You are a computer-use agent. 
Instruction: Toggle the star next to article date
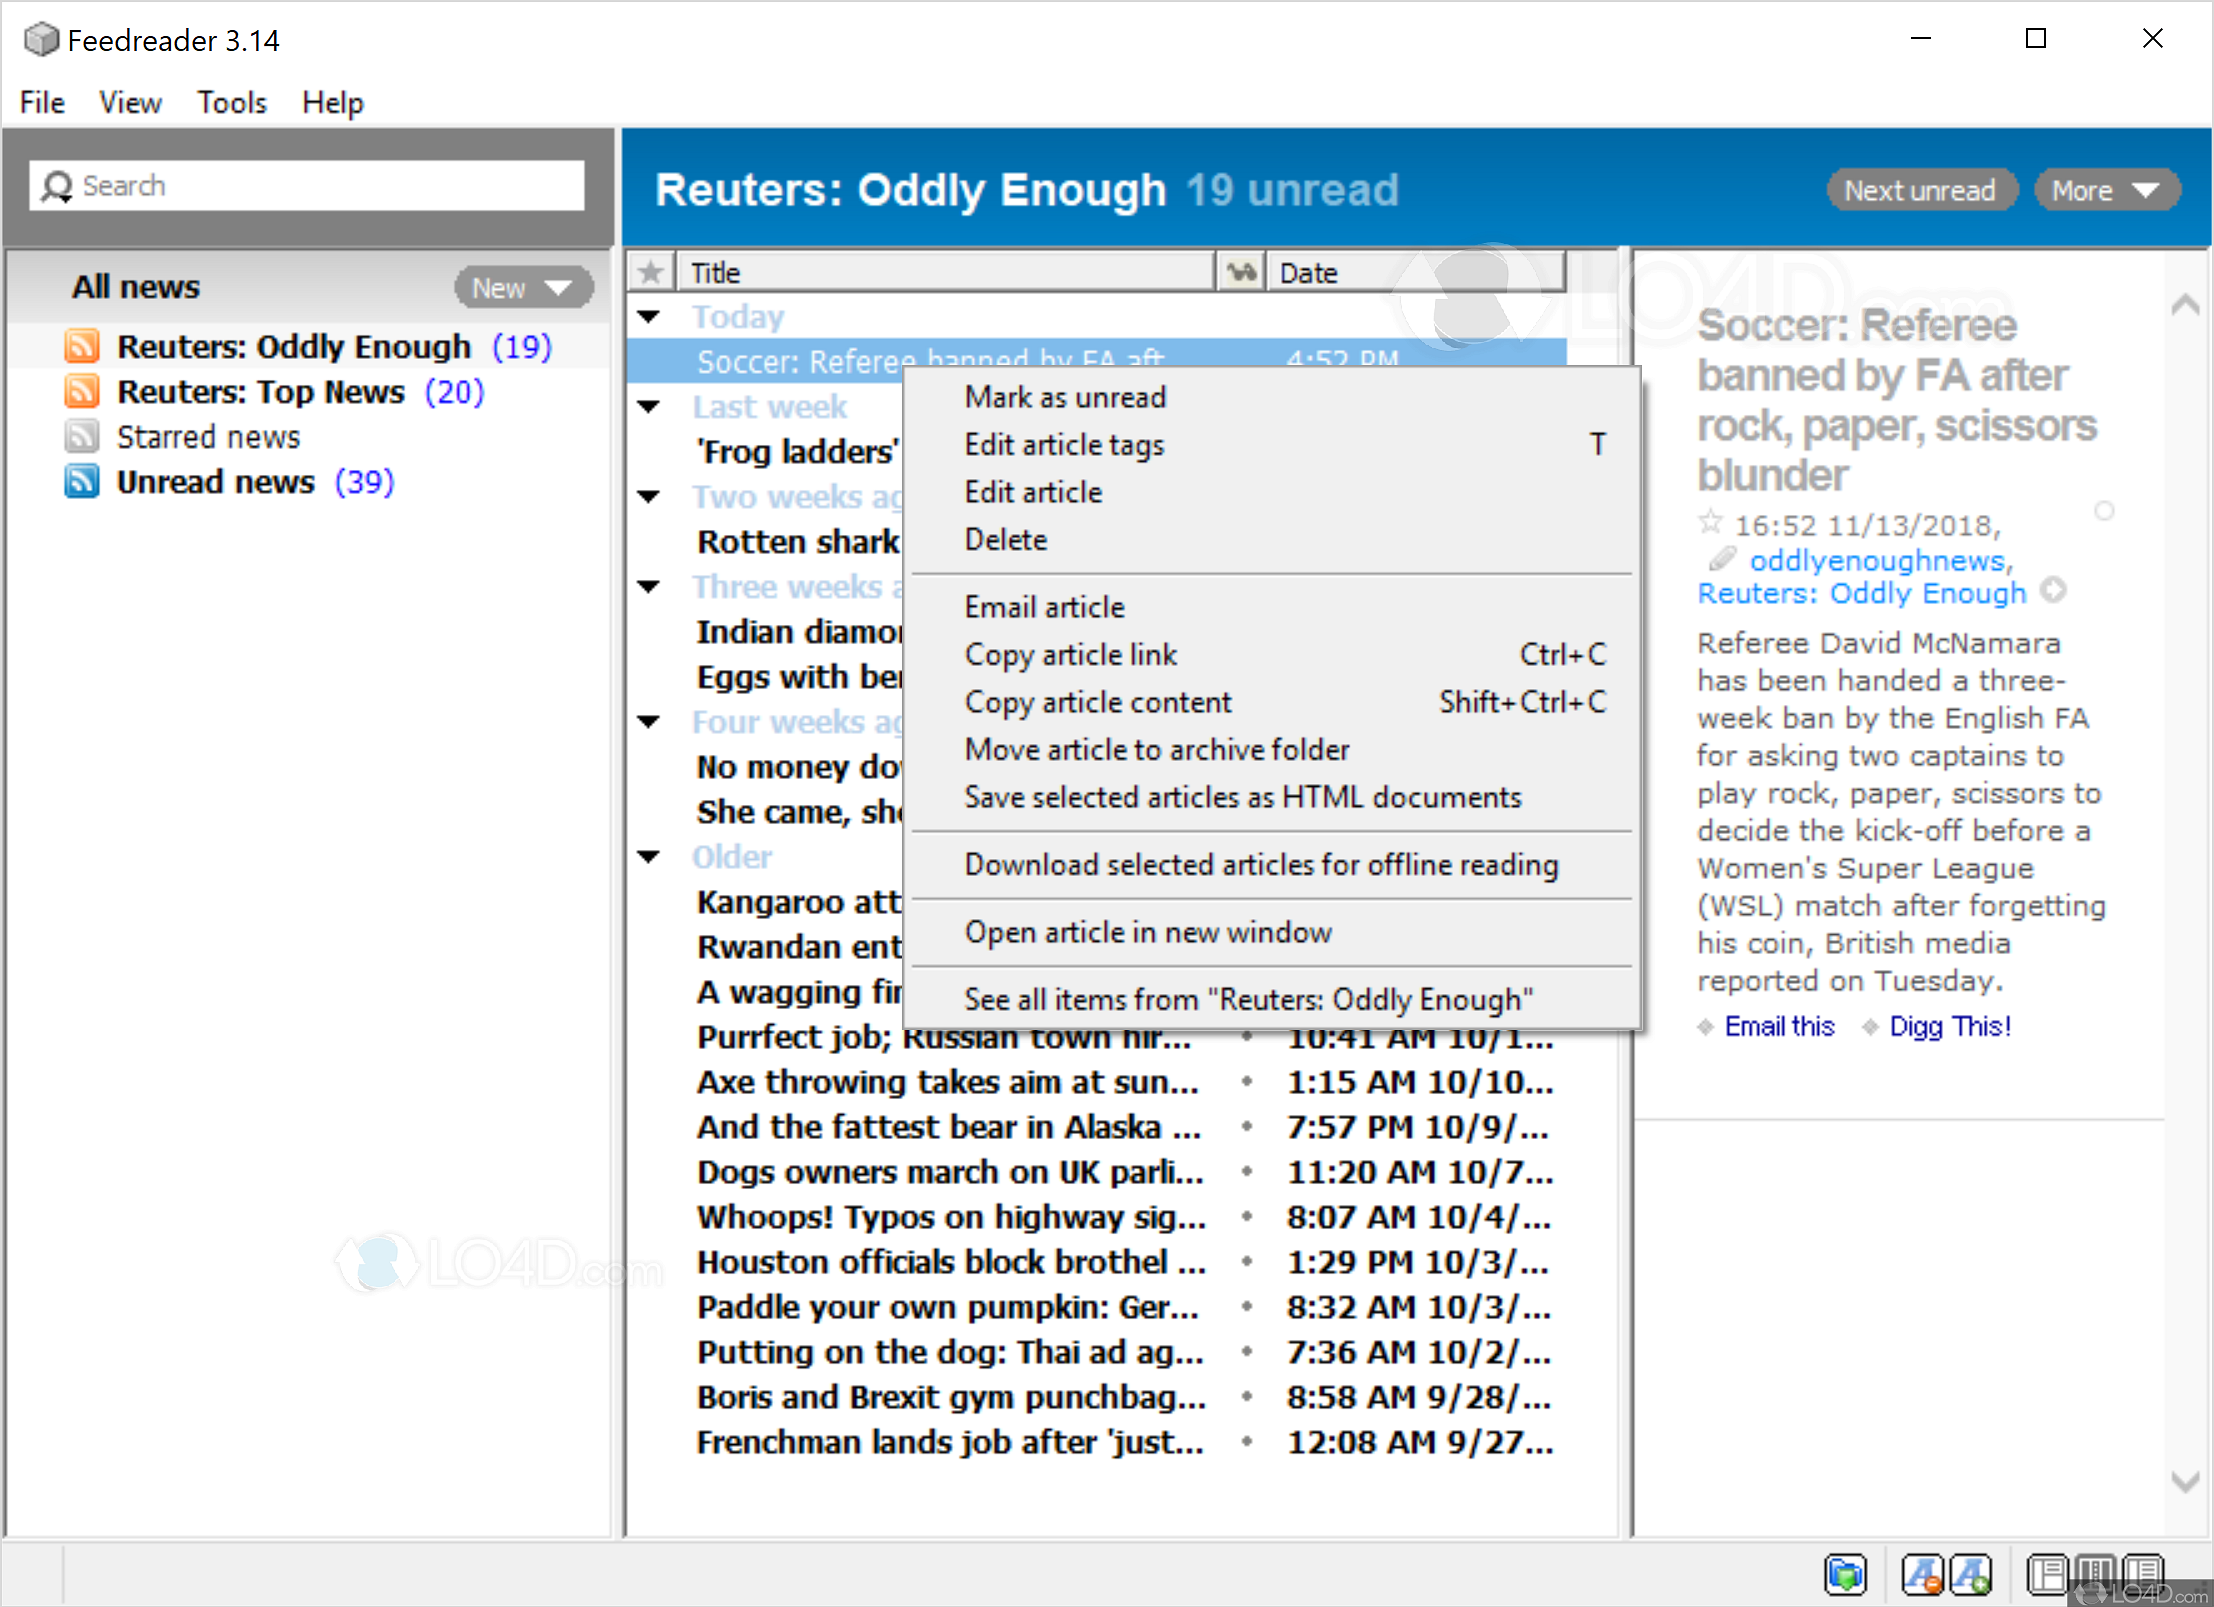[1710, 522]
